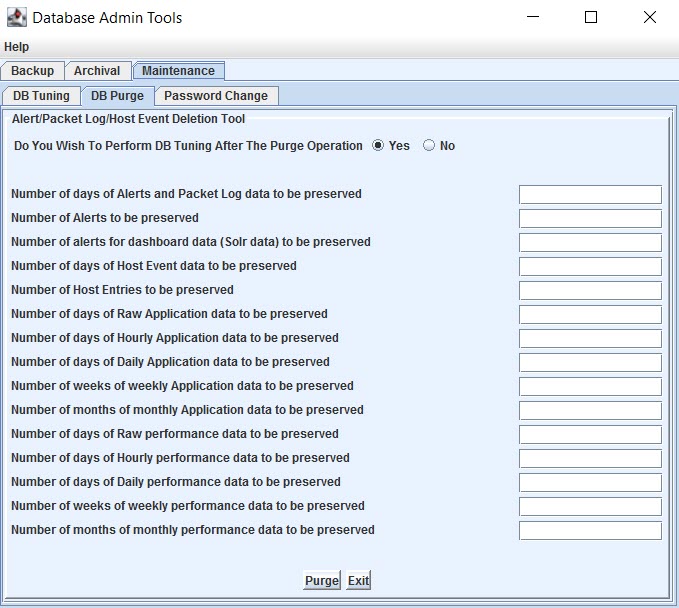Screen dimensions: 679x608
Task: Focus the monthly Application data months field
Action: click(x=590, y=411)
